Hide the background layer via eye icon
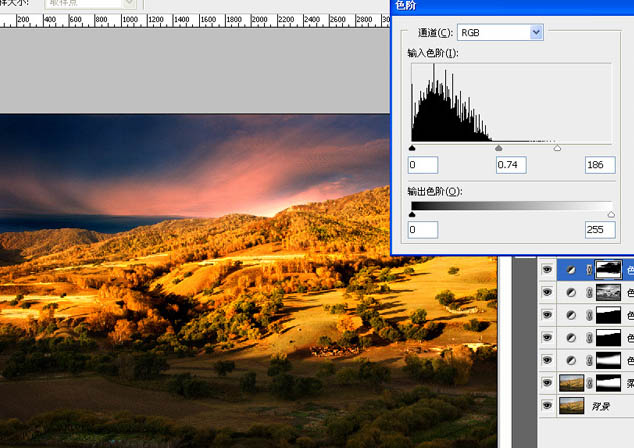 pyautogui.click(x=547, y=405)
